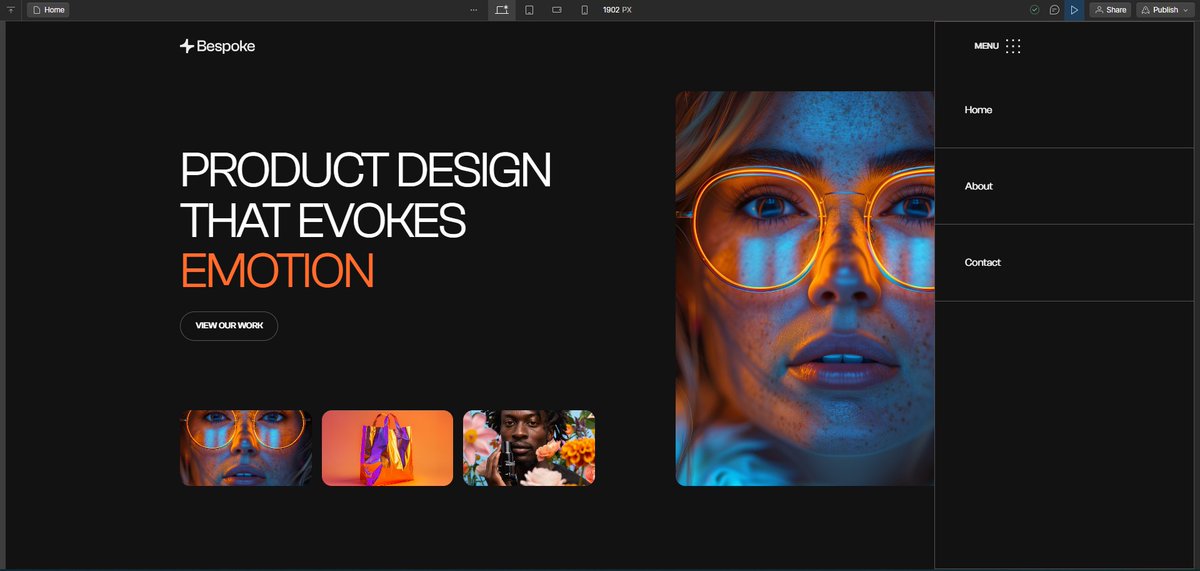Click the collapse-toolbar arrow icon at top left

[x=10, y=9]
